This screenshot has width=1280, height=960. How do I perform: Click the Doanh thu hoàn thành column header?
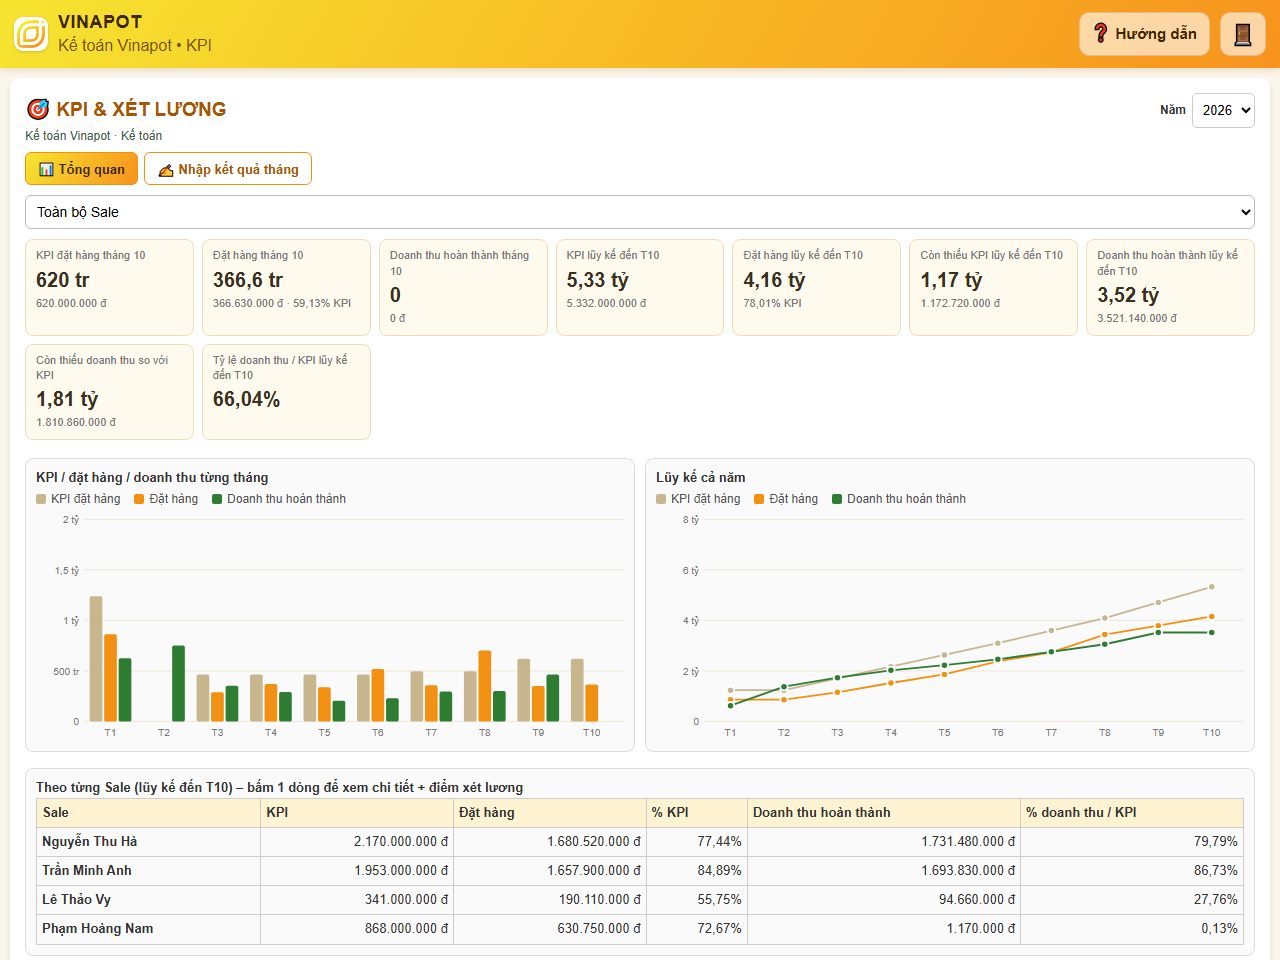click(x=883, y=813)
